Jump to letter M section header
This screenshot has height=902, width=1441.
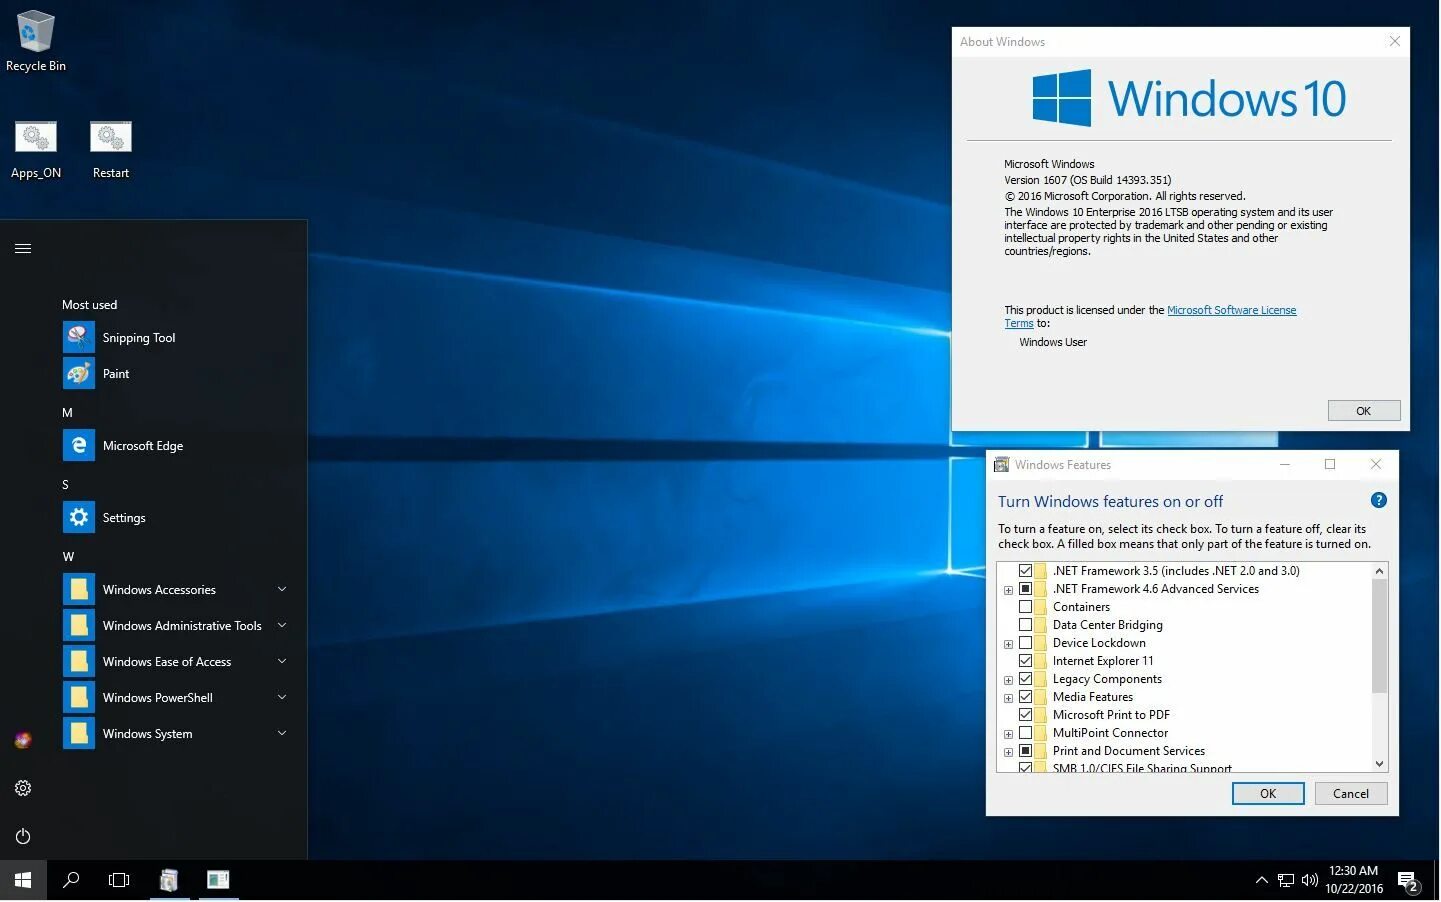coord(67,412)
